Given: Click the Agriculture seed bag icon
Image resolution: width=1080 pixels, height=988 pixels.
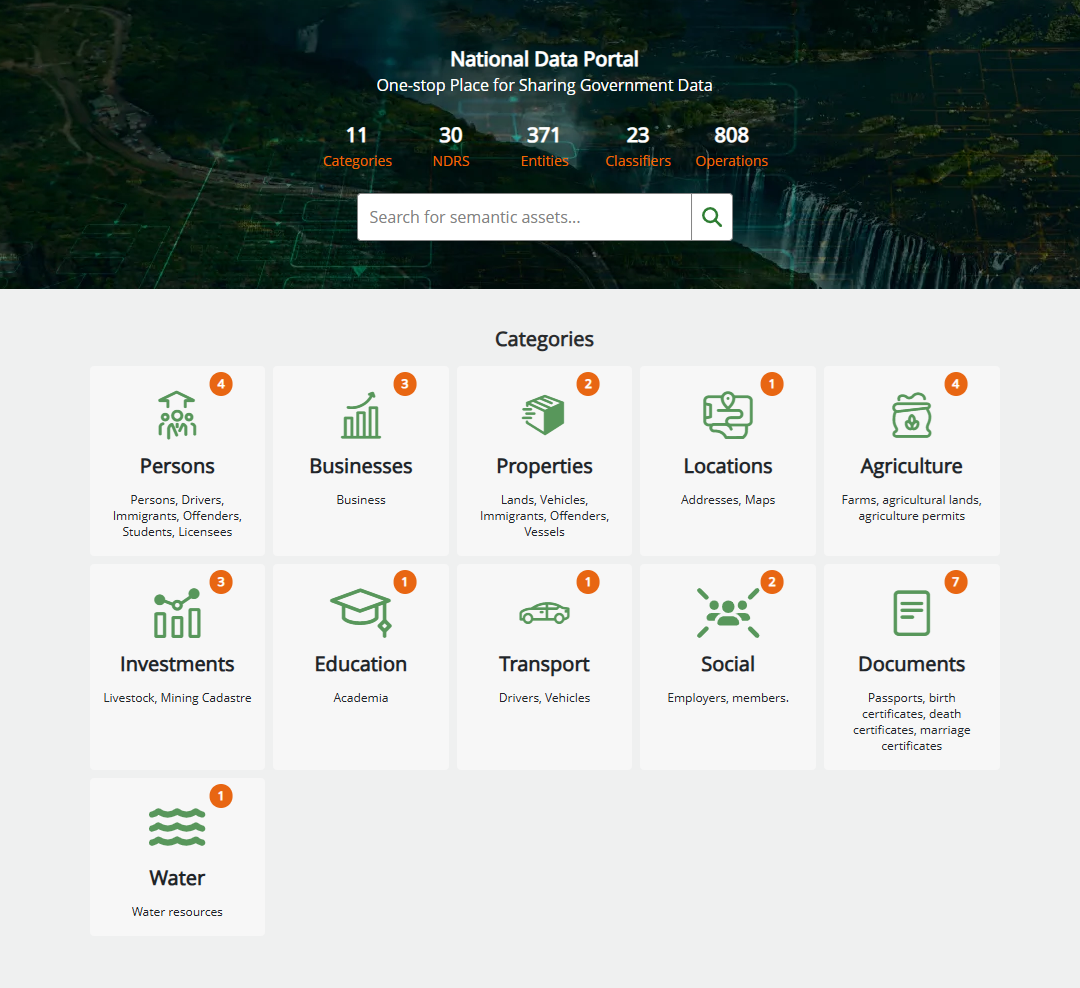Looking at the screenshot, I should pyautogui.click(x=911, y=415).
